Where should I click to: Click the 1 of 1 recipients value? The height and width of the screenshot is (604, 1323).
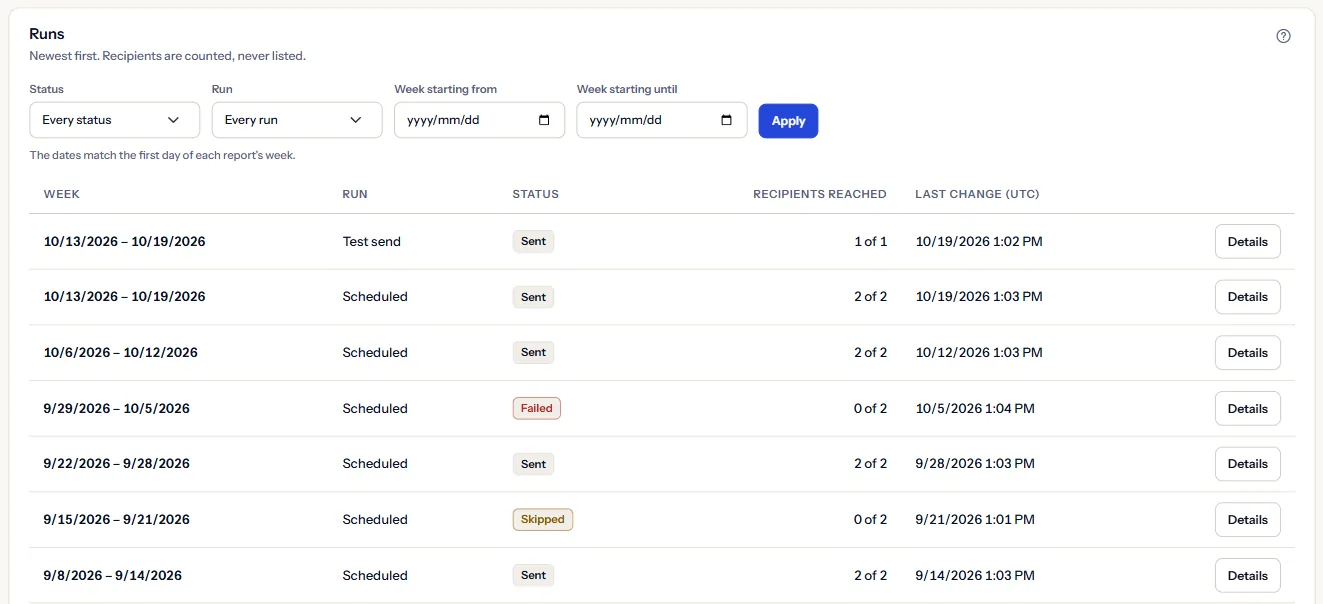870,241
